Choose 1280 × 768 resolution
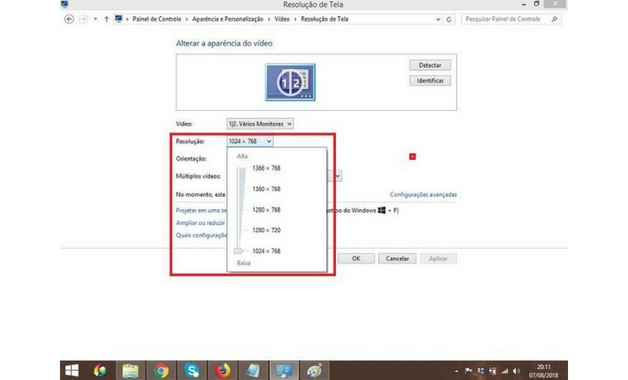 click(266, 210)
